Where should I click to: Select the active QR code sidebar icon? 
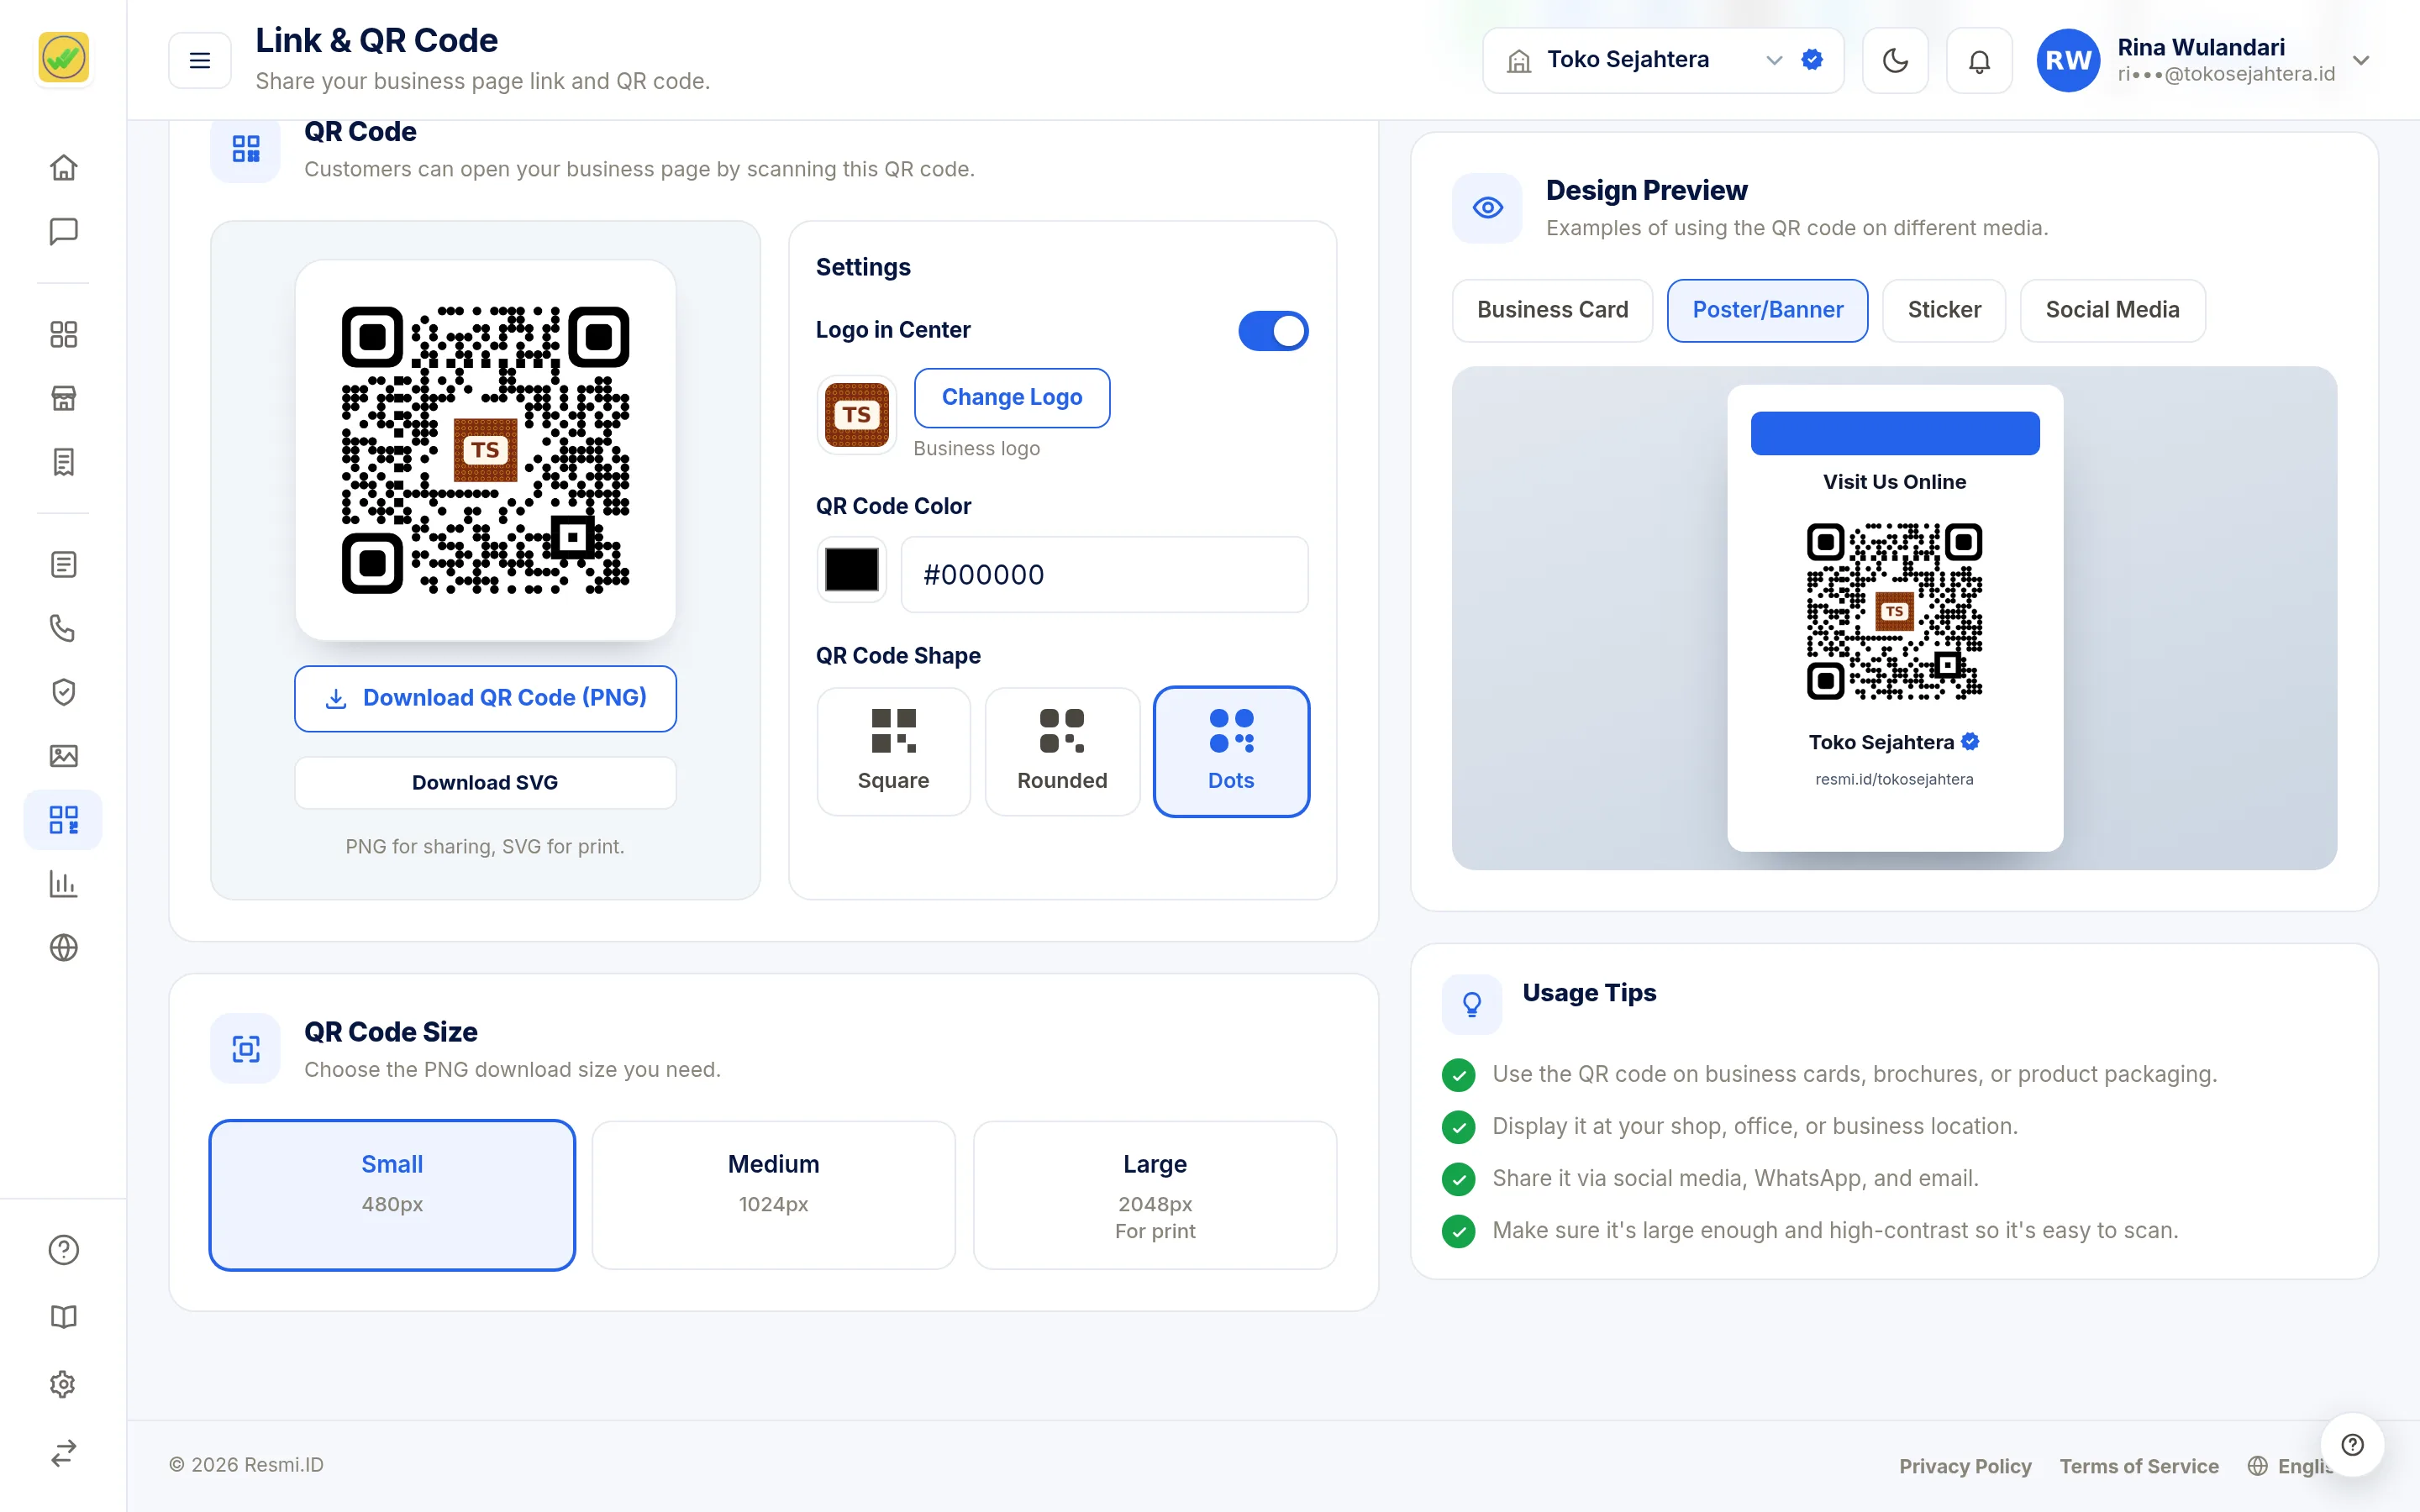tap(63, 820)
